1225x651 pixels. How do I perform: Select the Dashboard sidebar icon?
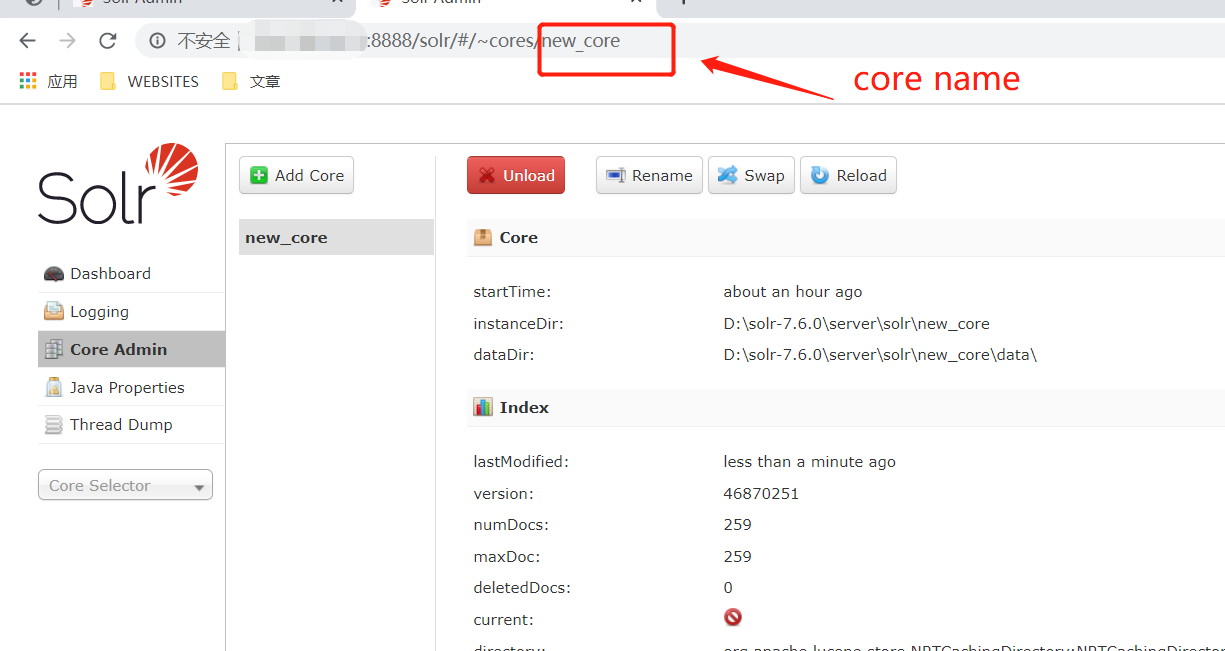[53, 273]
